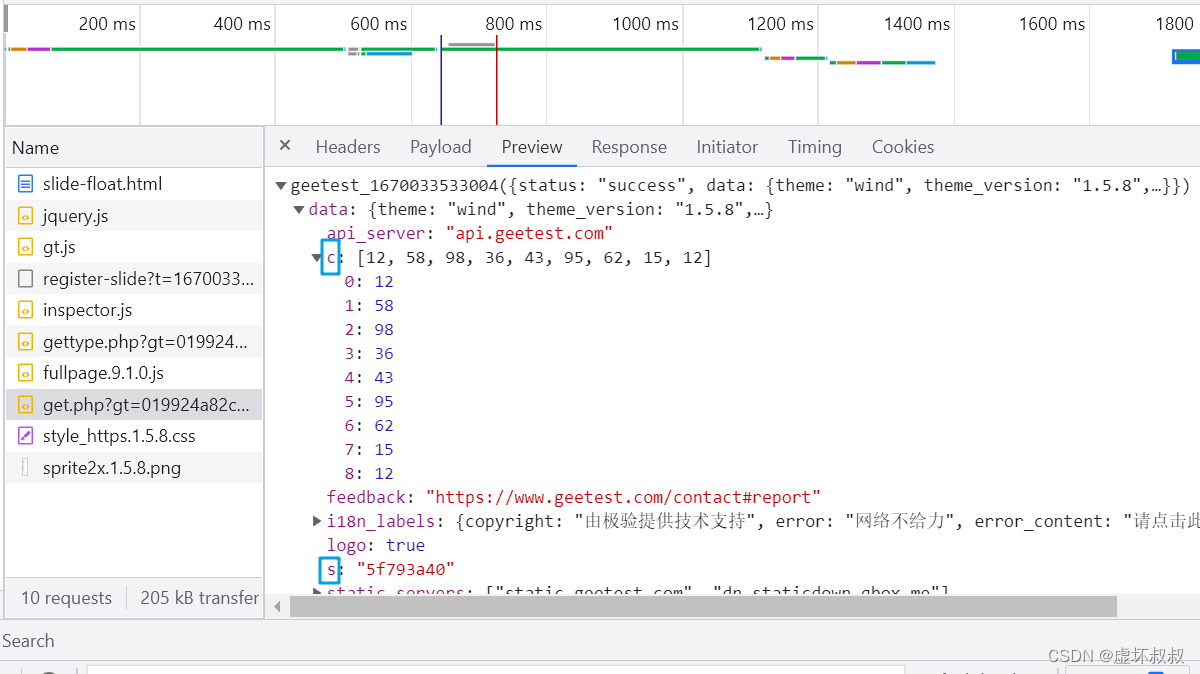Collapse the c array node
Viewport: 1200px width, 674px height.
point(317,258)
